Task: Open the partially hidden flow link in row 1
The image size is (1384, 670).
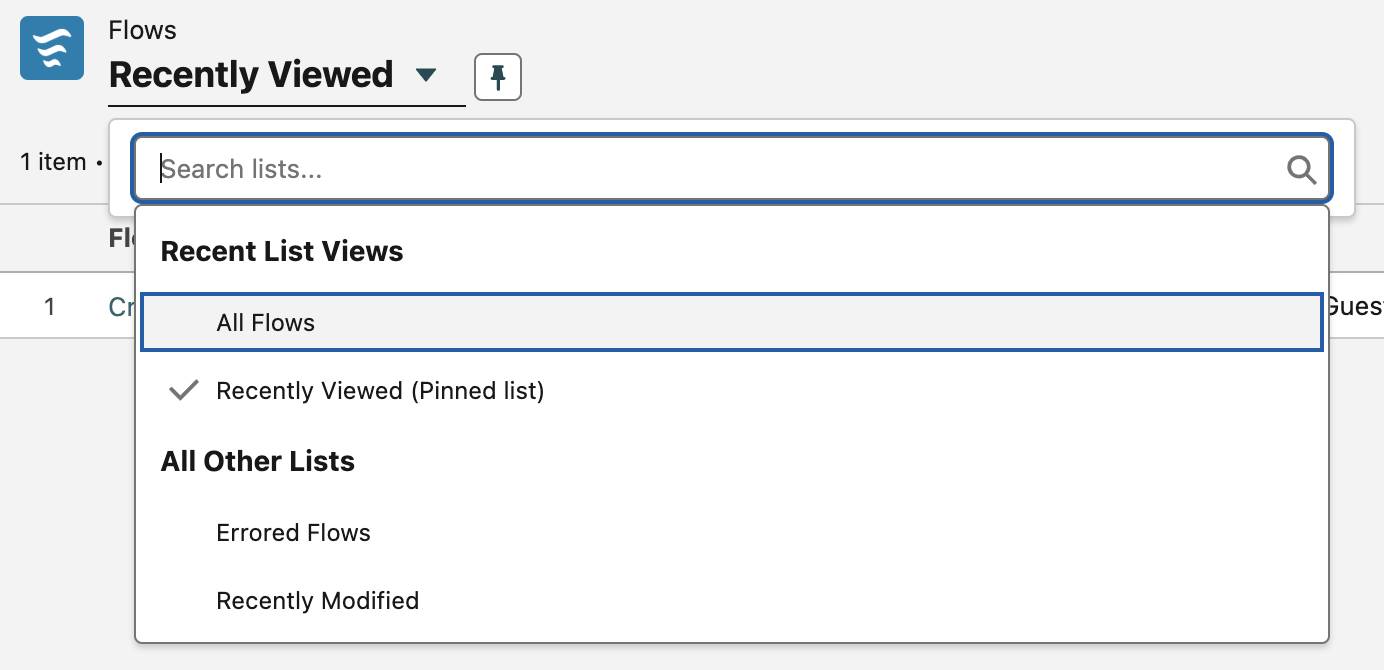Action: coord(121,306)
